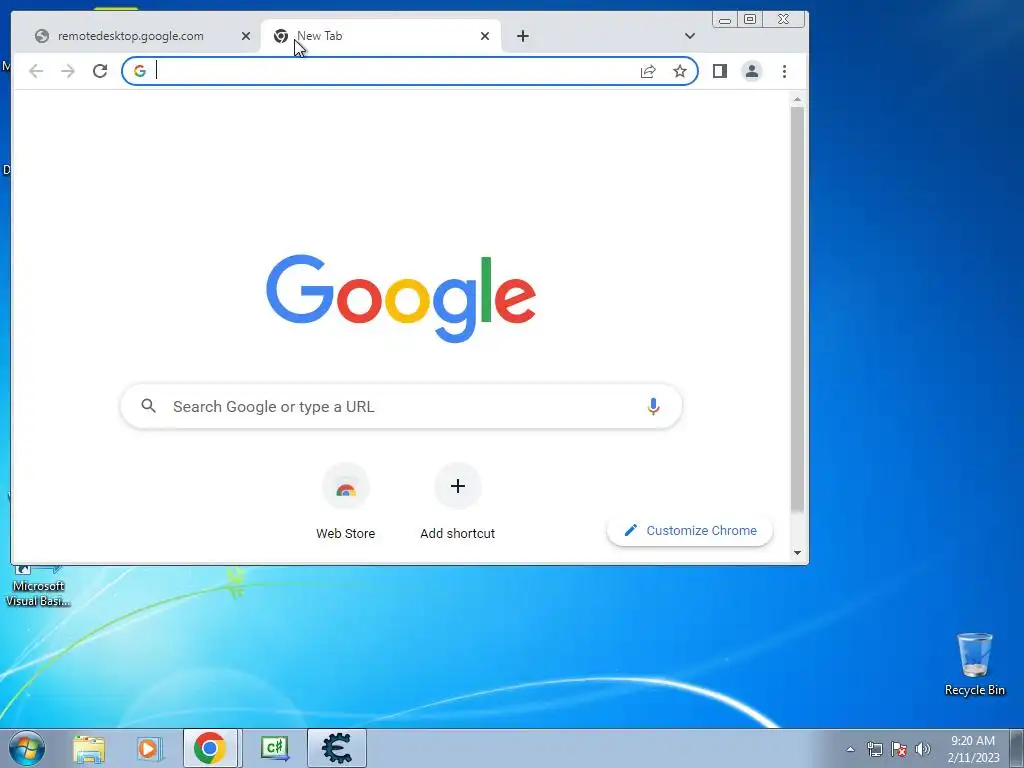Click the scrollbar up arrow
Image resolution: width=1024 pixels, height=768 pixels.
click(x=797, y=99)
